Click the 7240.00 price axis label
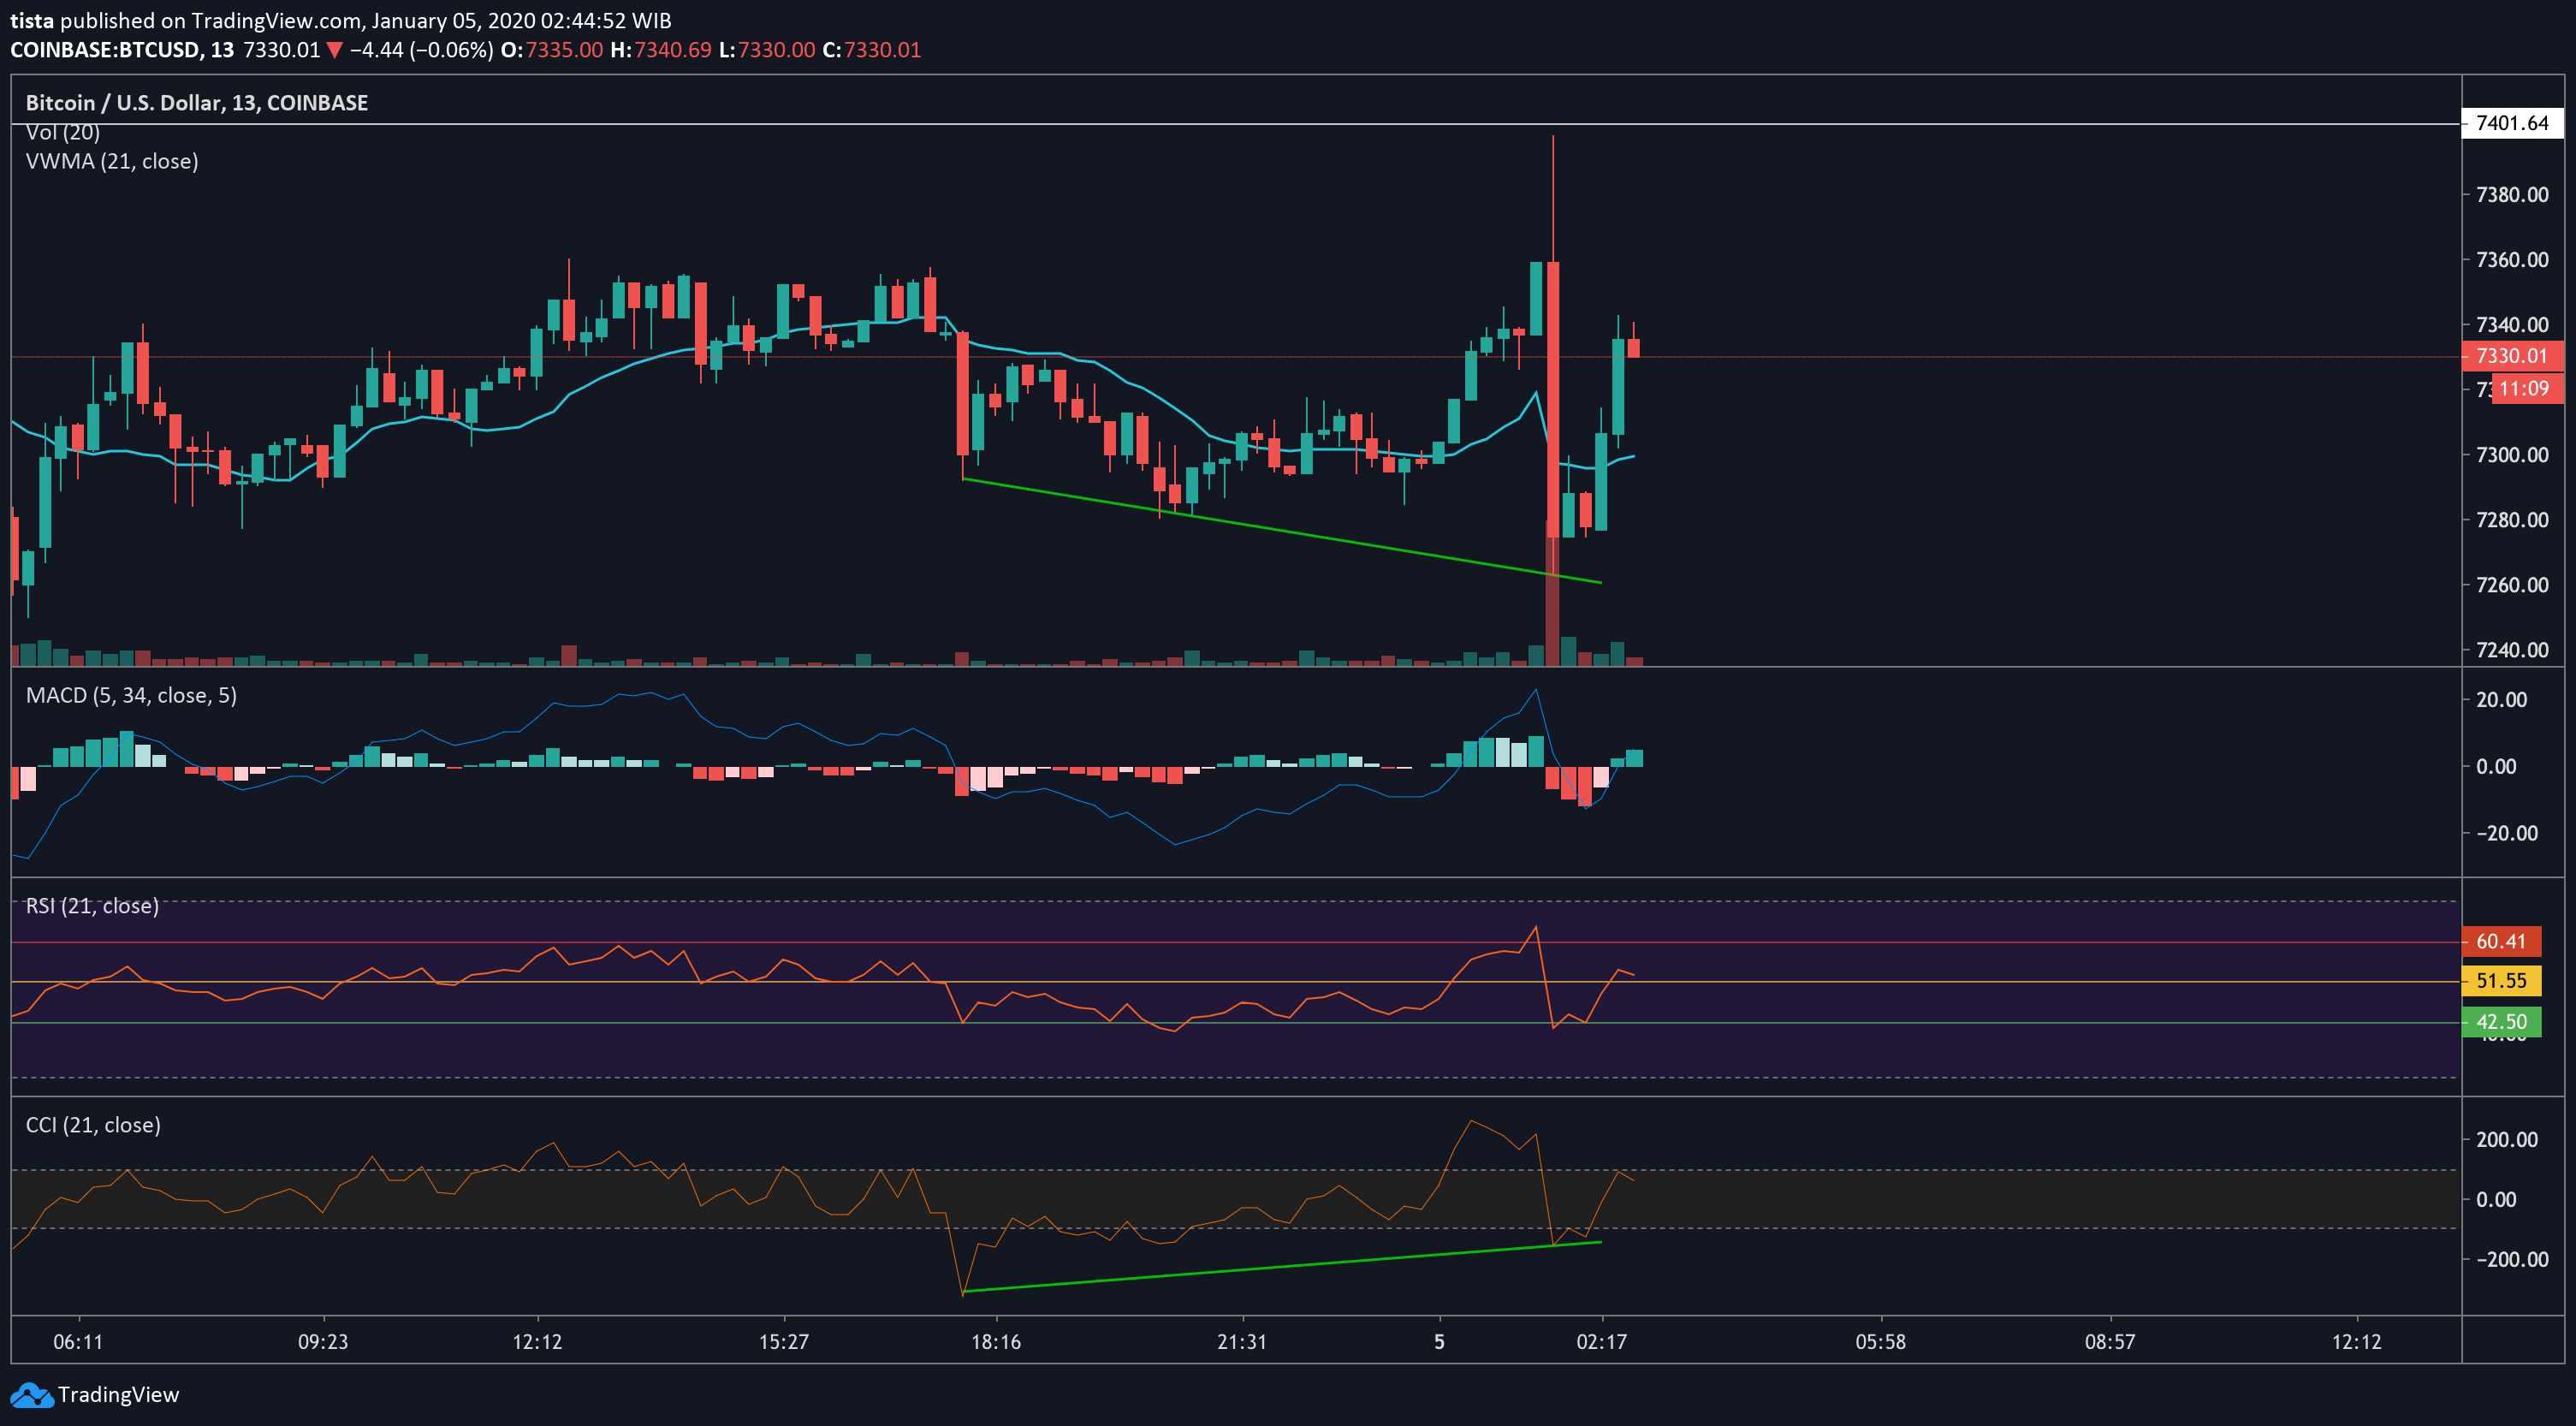Image resolution: width=2576 pixels, height=1426 pixels. pyautogui.click(x=2512, y=650)
